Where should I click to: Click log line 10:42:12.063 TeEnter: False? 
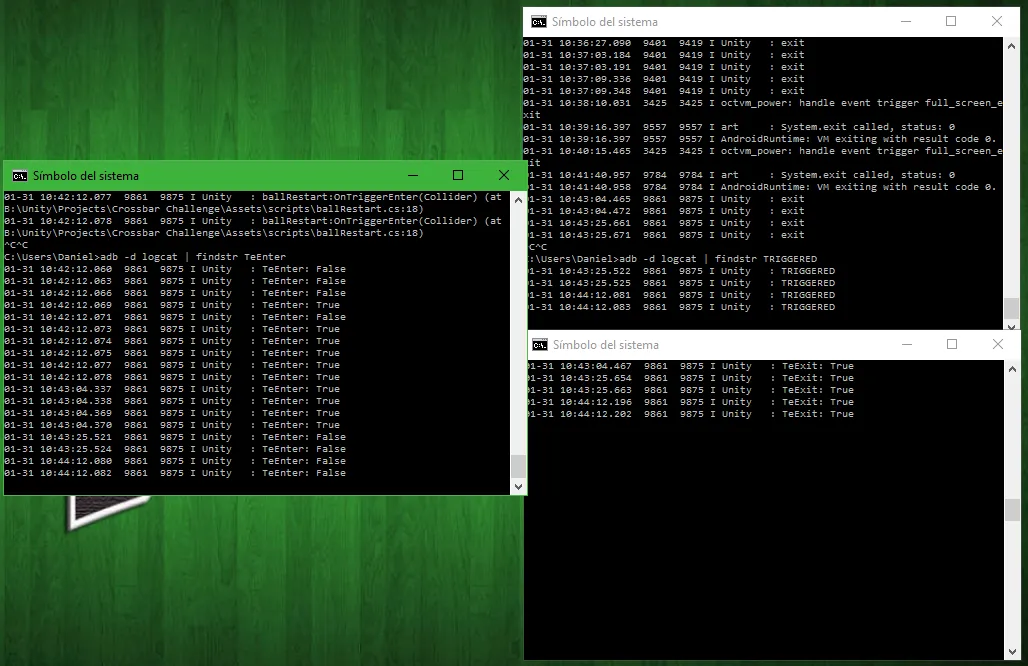175,281
